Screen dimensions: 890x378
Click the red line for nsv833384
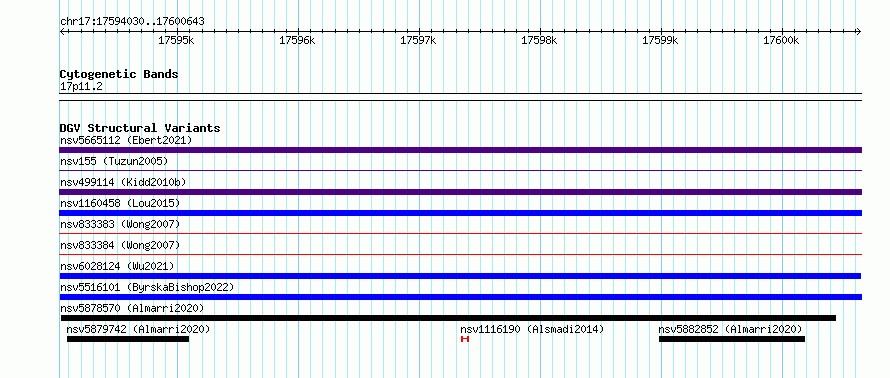coord(460,254)
